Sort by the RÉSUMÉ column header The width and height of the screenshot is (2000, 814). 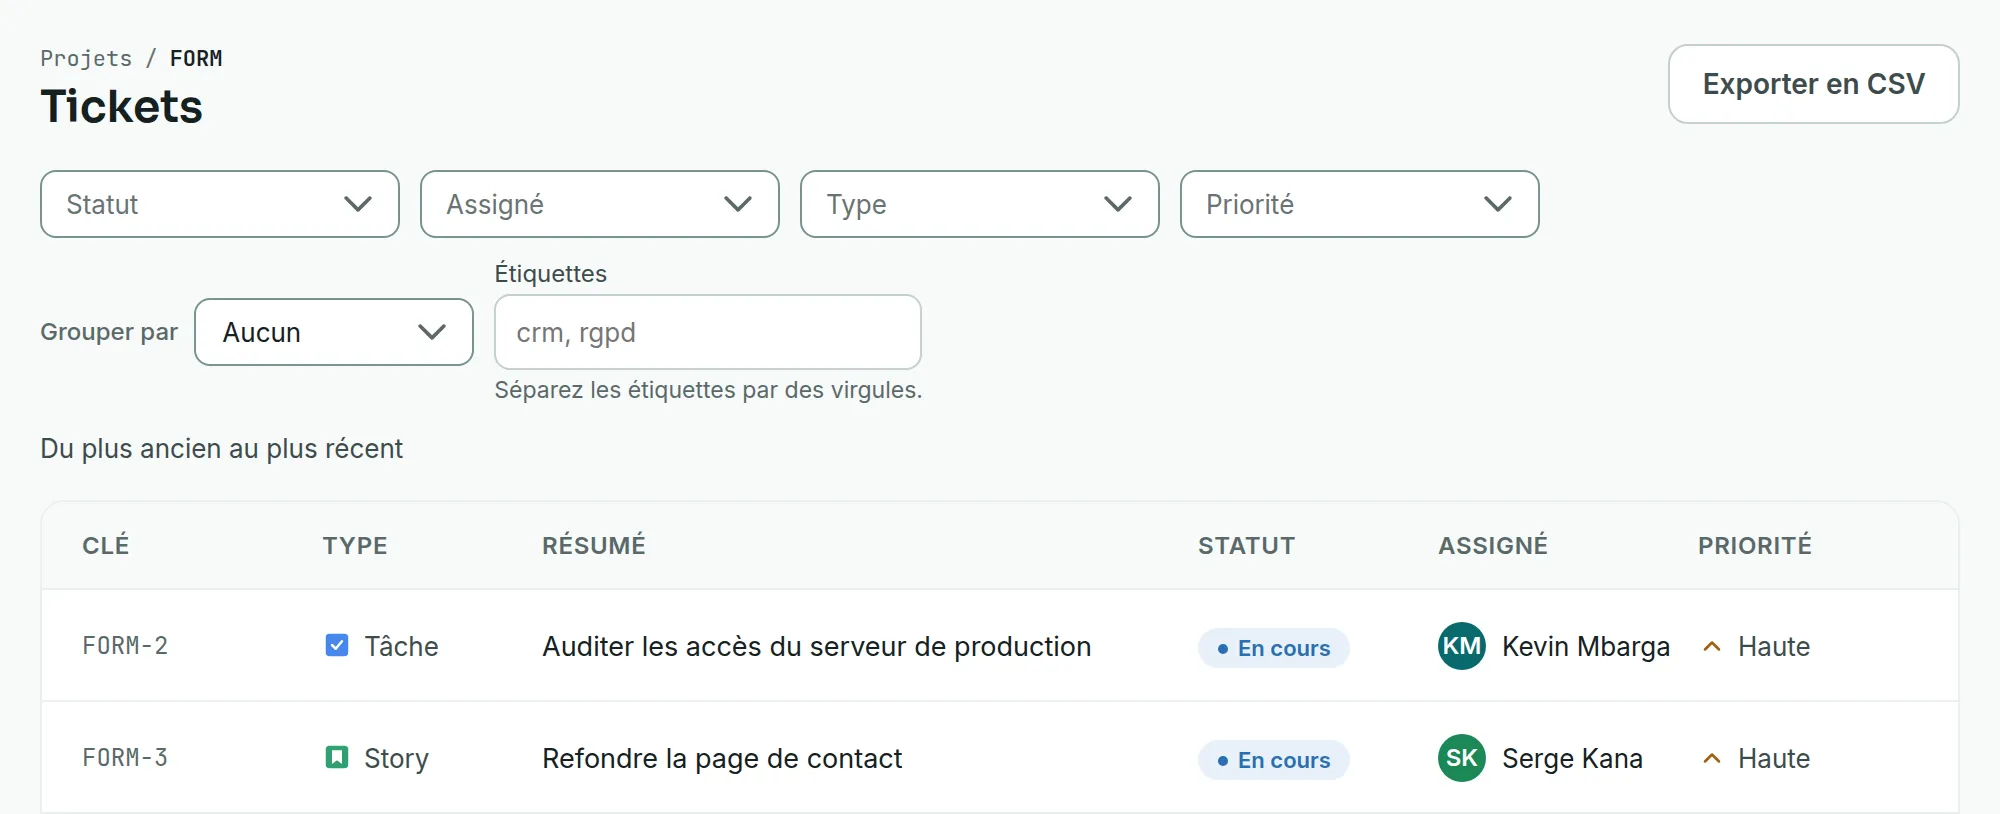click(594, 545)
